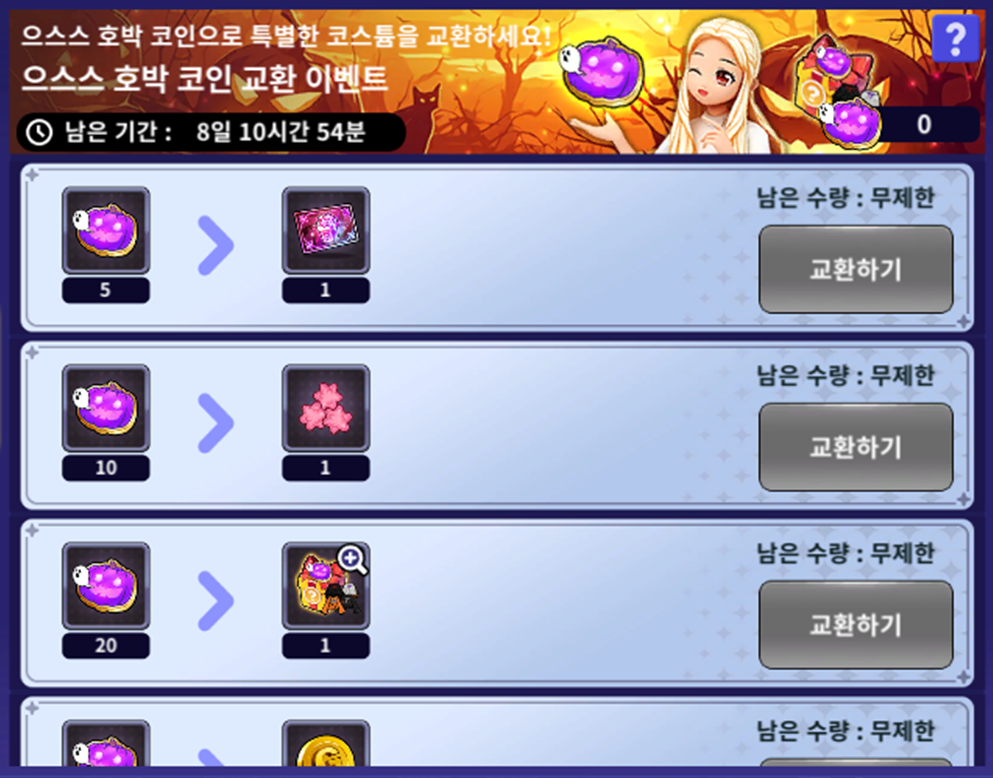Viewport: 993px width, 778px height.
Task: Click the pumpkin coin icon costing 20
Action: click(106, 586)
